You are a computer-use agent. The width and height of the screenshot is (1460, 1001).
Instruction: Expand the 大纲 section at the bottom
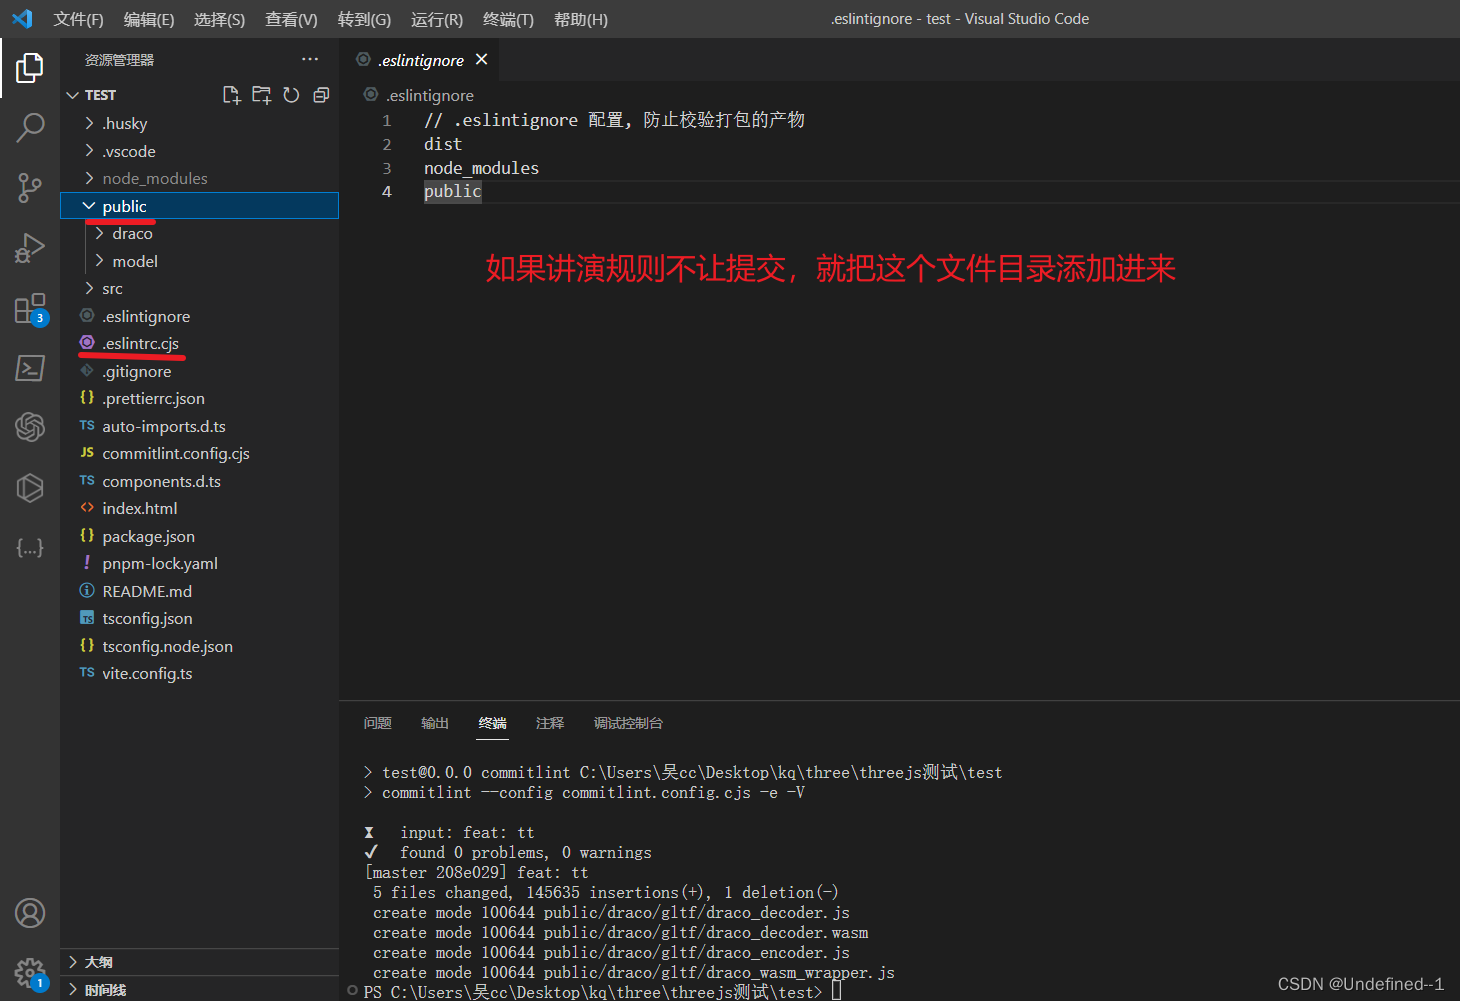click(100, 961)
